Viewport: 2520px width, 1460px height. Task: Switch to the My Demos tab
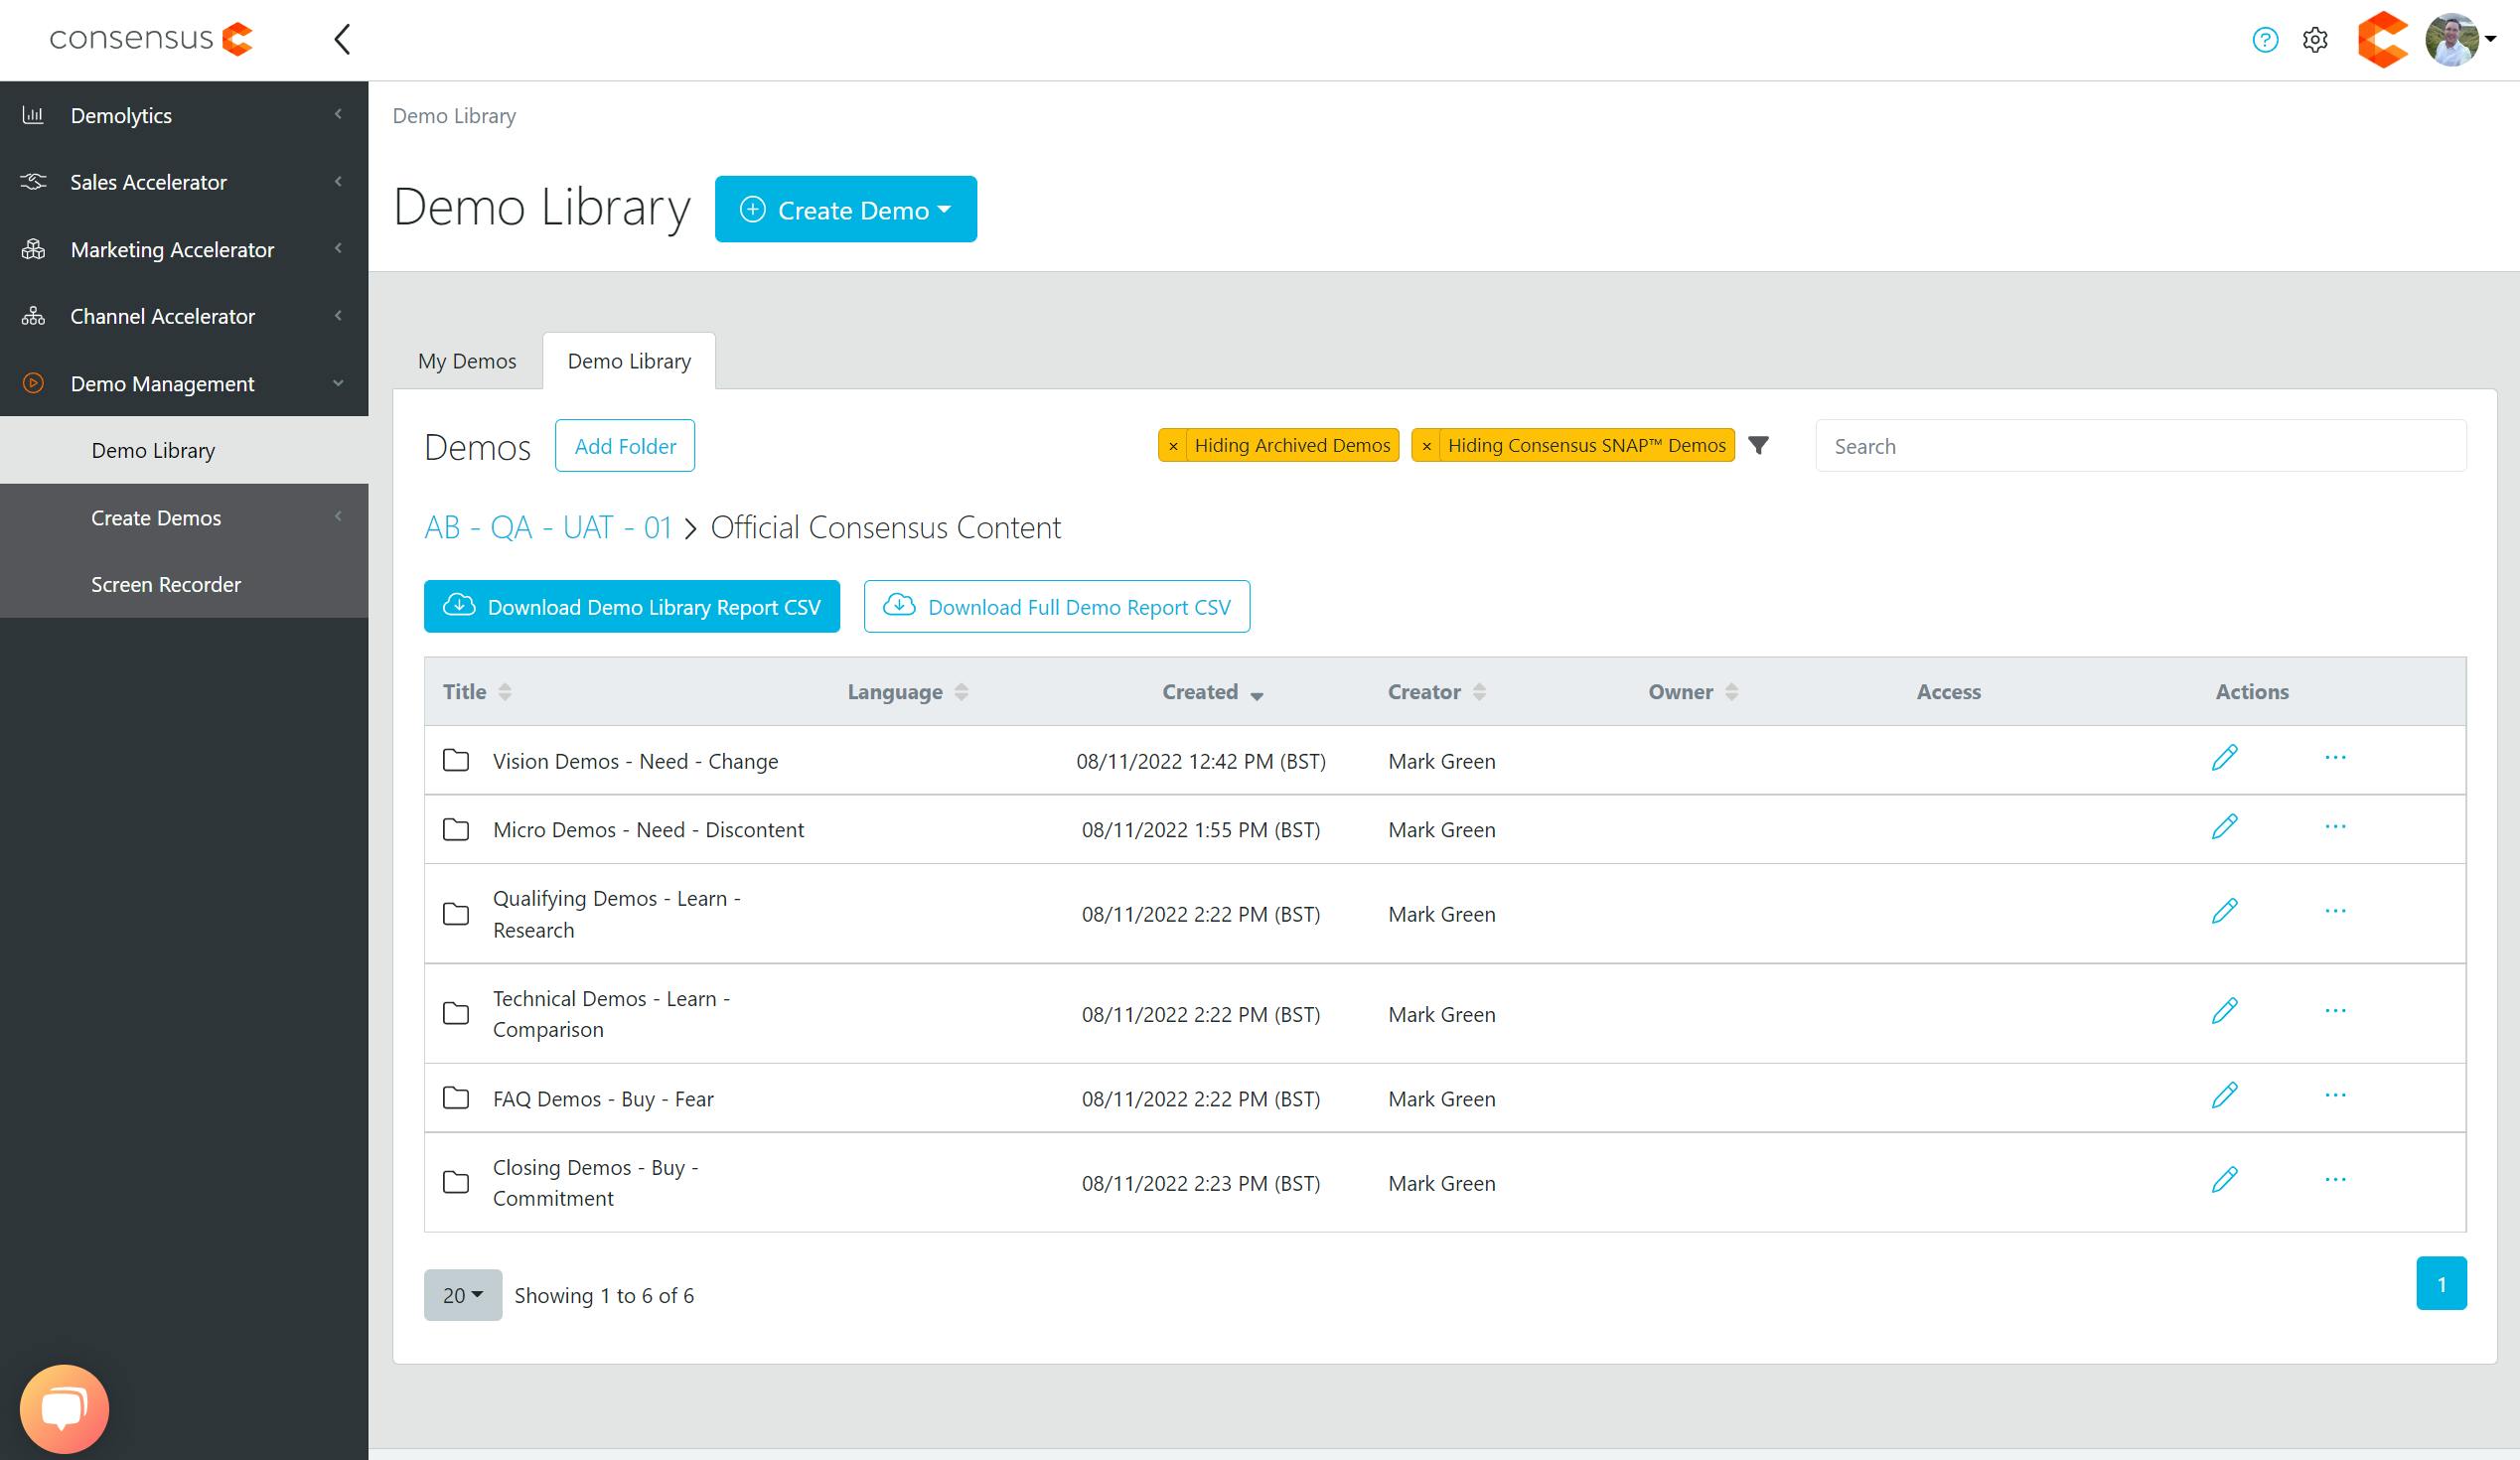[467, 361]
